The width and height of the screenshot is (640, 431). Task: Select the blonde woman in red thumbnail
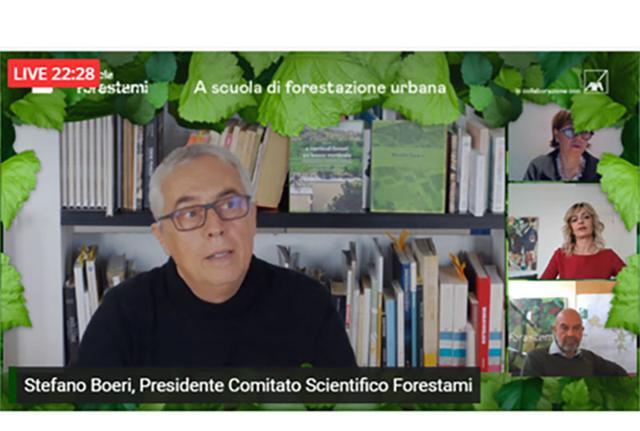coord(567,231)
